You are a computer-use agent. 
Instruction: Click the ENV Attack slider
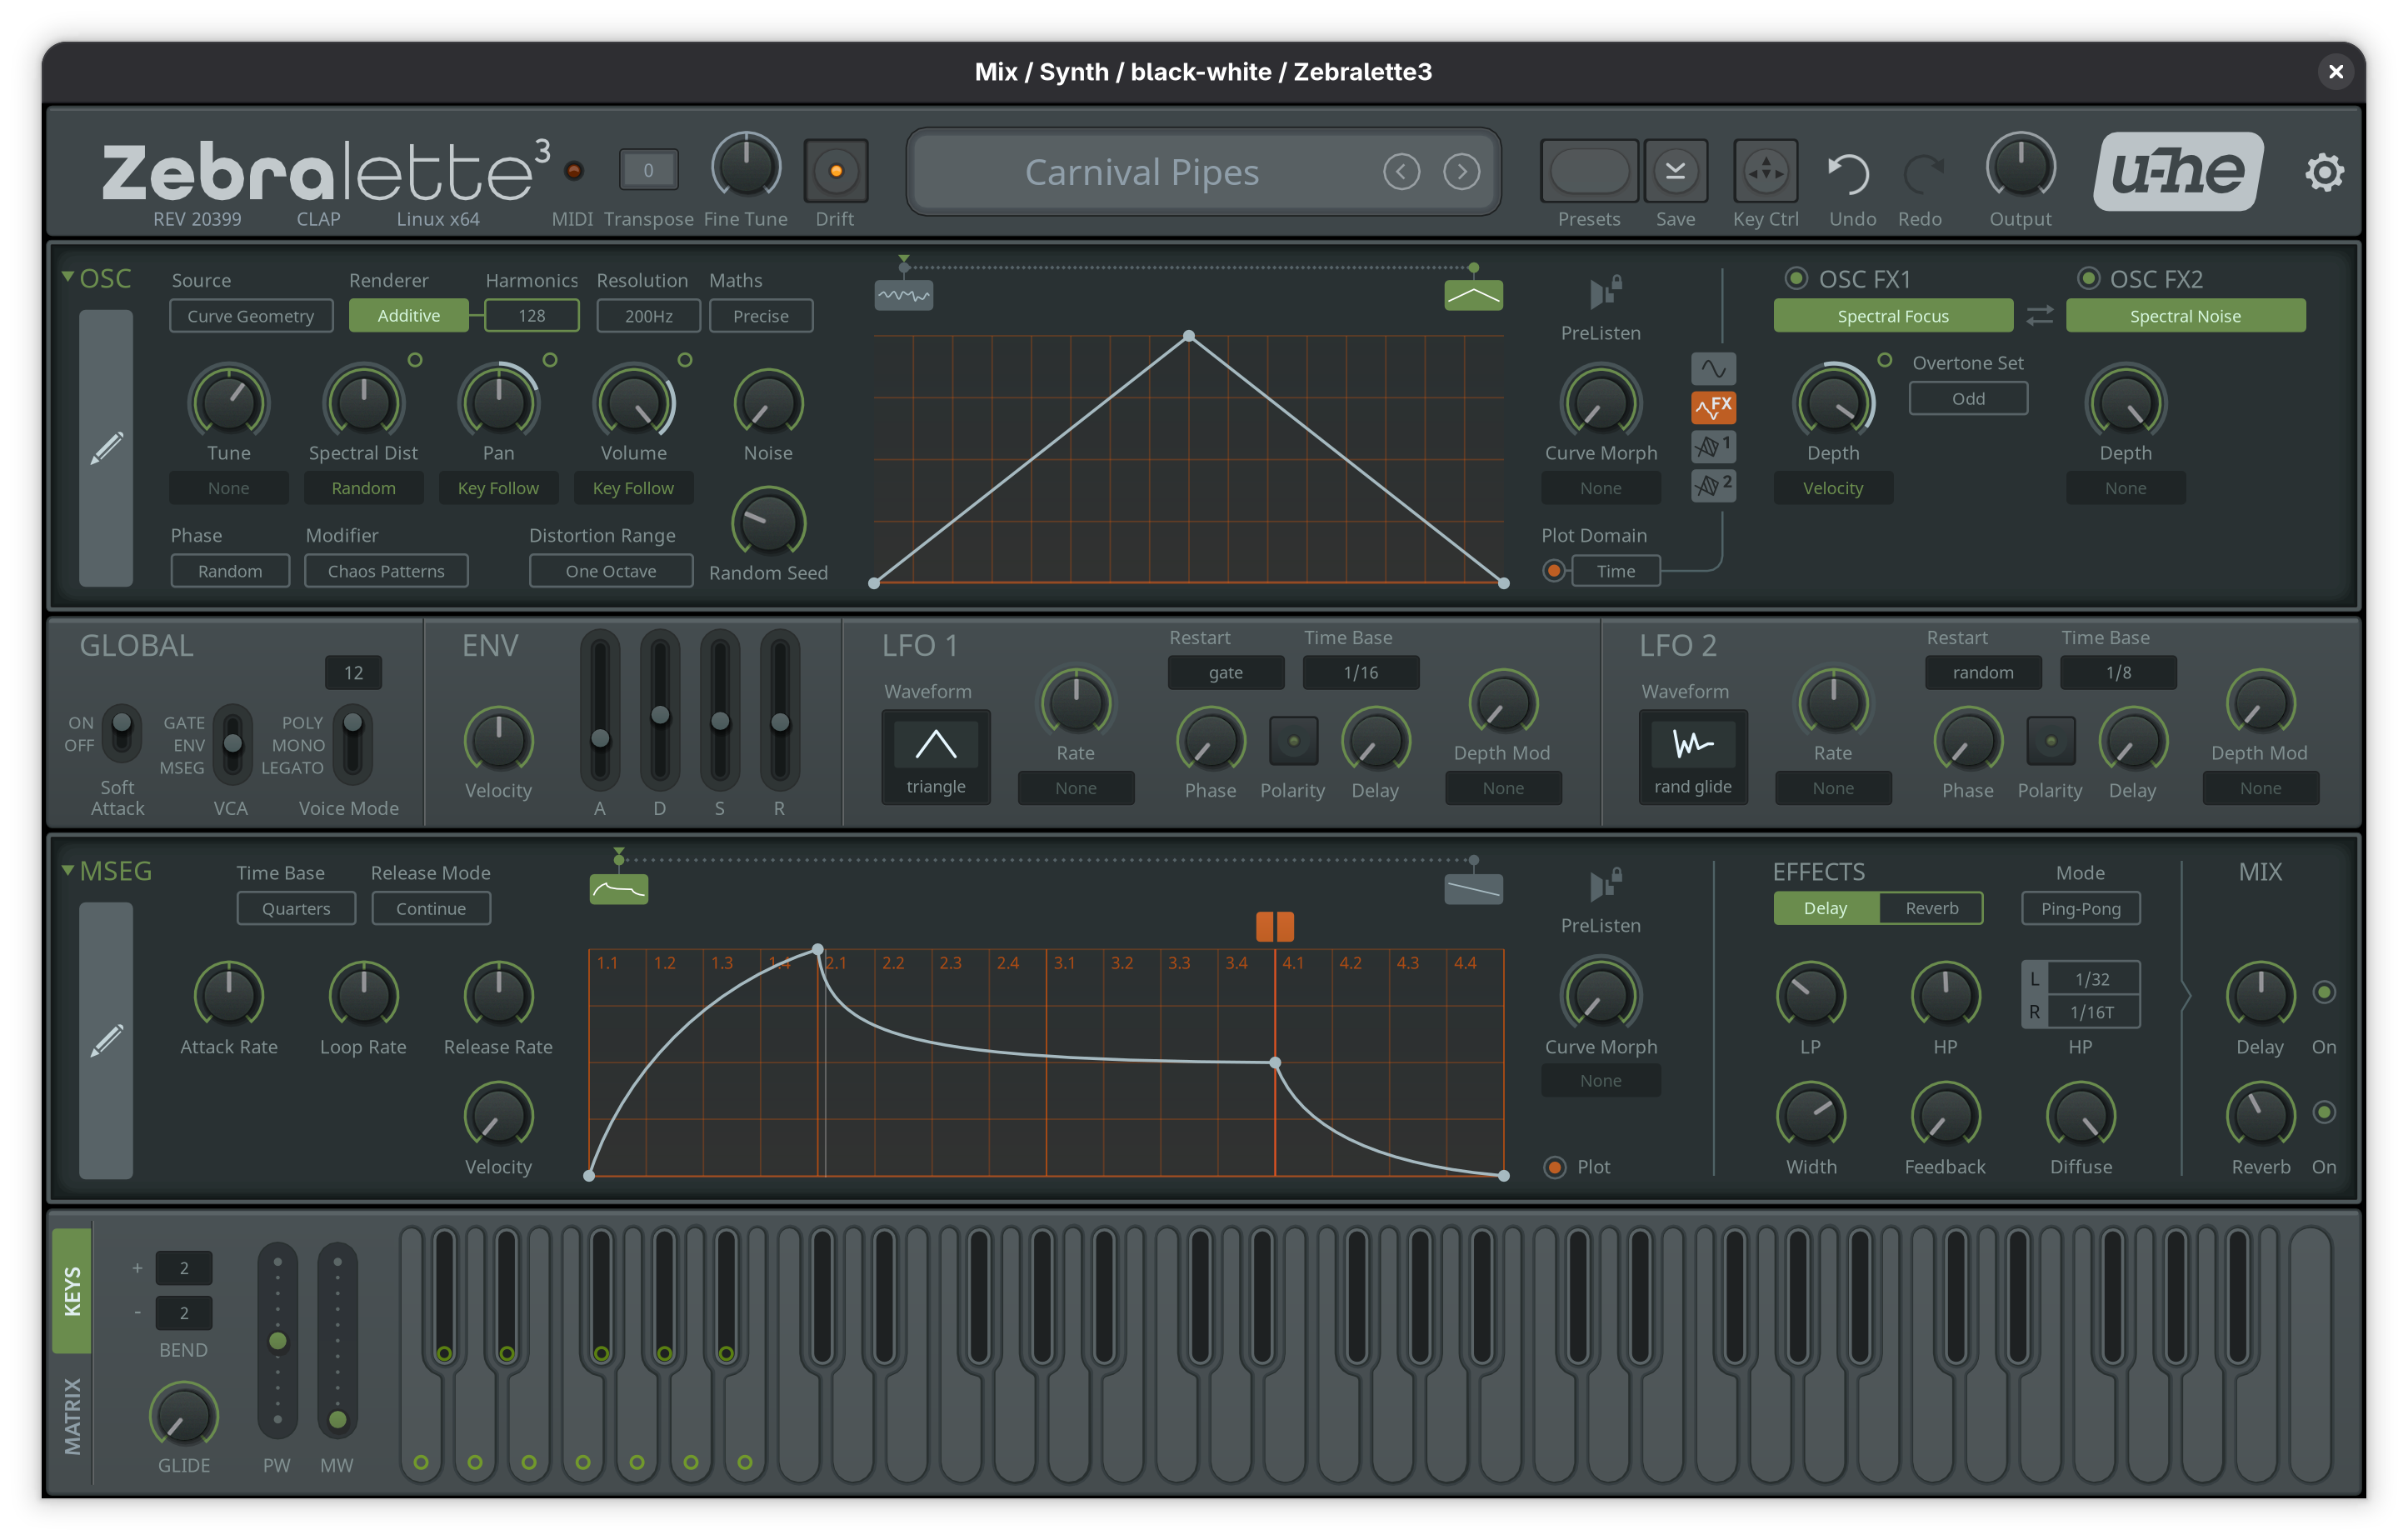coord(600,739)
